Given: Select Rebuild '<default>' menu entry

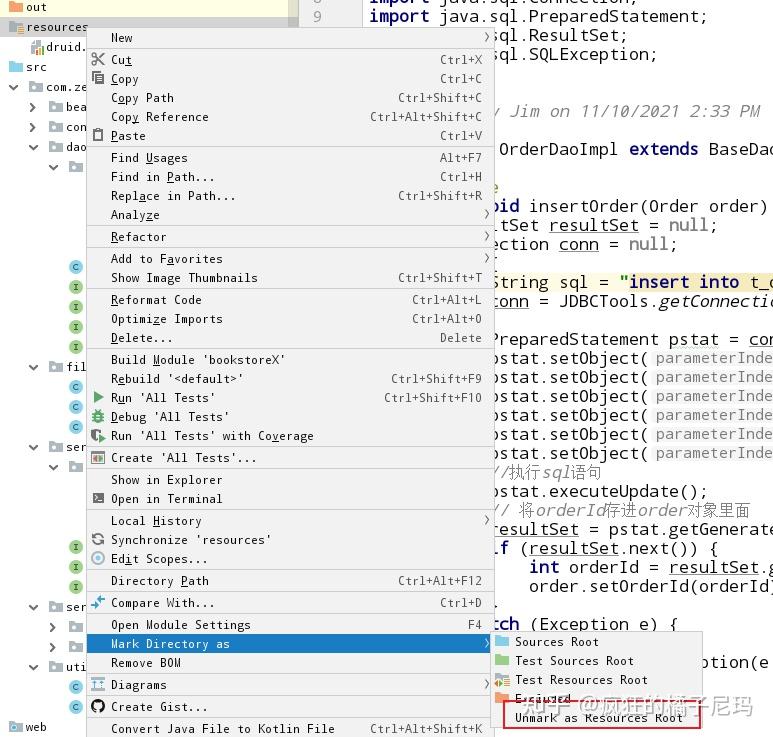Looking at the screenshot, I should click(290, 379).
